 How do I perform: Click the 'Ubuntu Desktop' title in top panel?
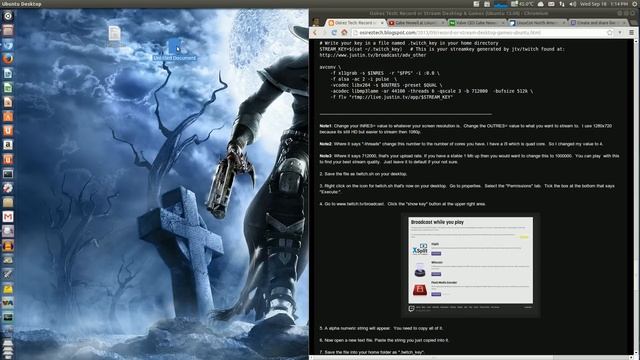pyautogui.click(x=22, y=4)
